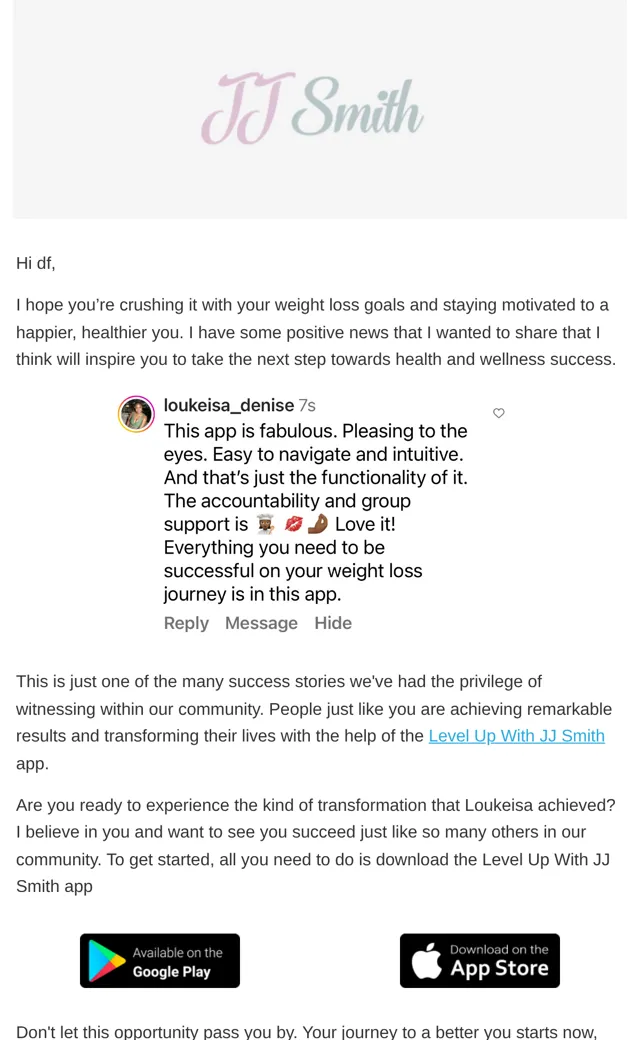Select Hide under the comment

[333, 623]
